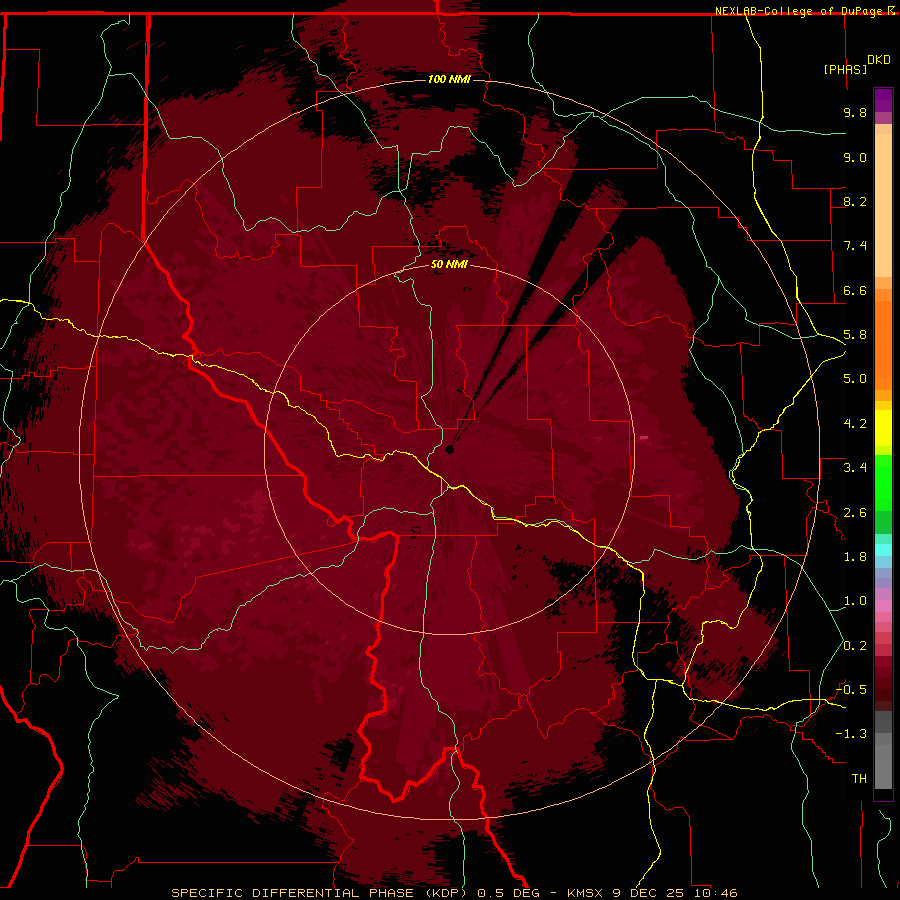Pick the large peach color bar segment

pyautogui.click(x=883, y=205)
